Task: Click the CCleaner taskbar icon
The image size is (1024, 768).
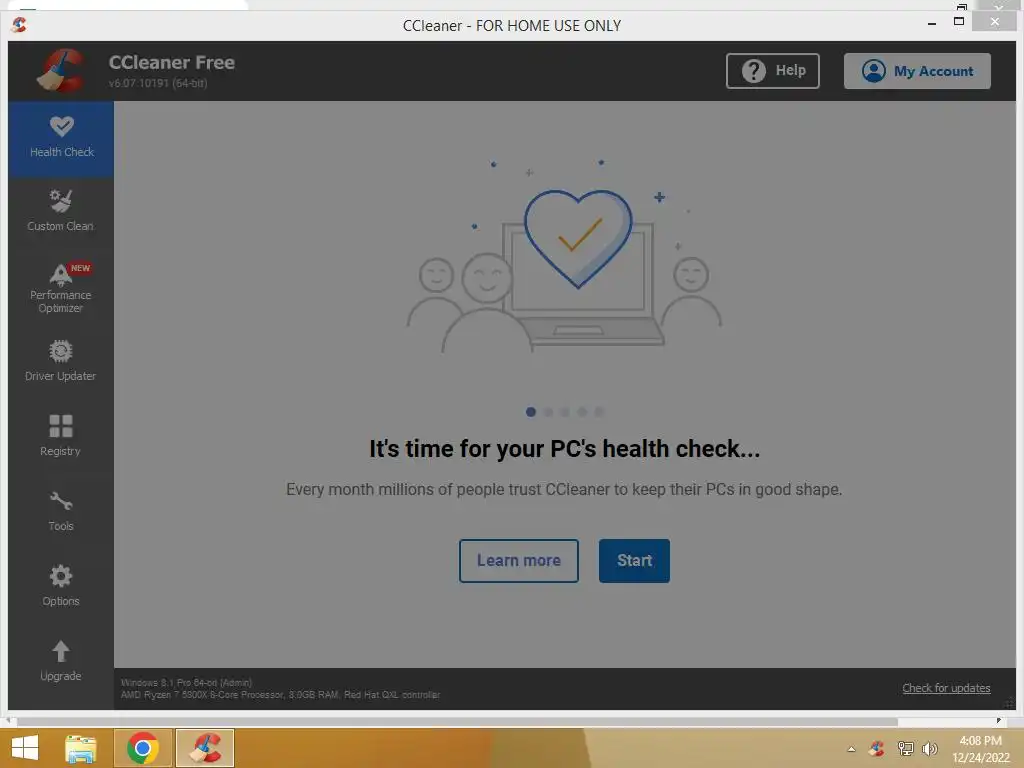Action: coord(205,748)
